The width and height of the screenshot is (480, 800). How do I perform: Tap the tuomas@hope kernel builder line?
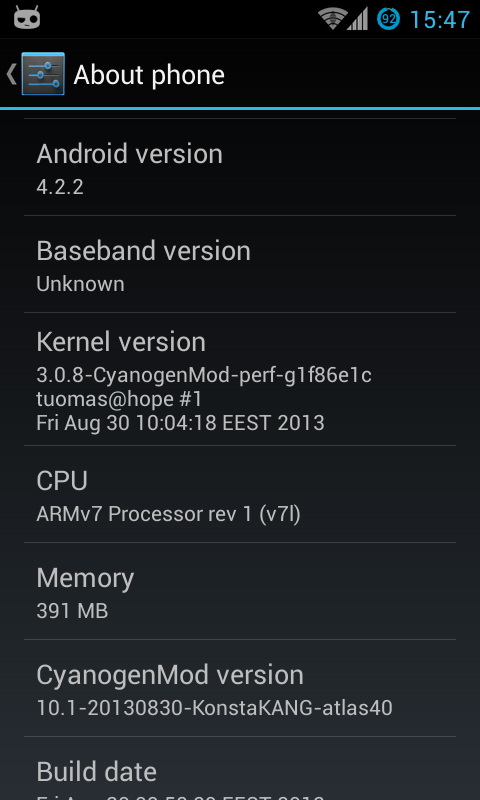pos(119,399)
